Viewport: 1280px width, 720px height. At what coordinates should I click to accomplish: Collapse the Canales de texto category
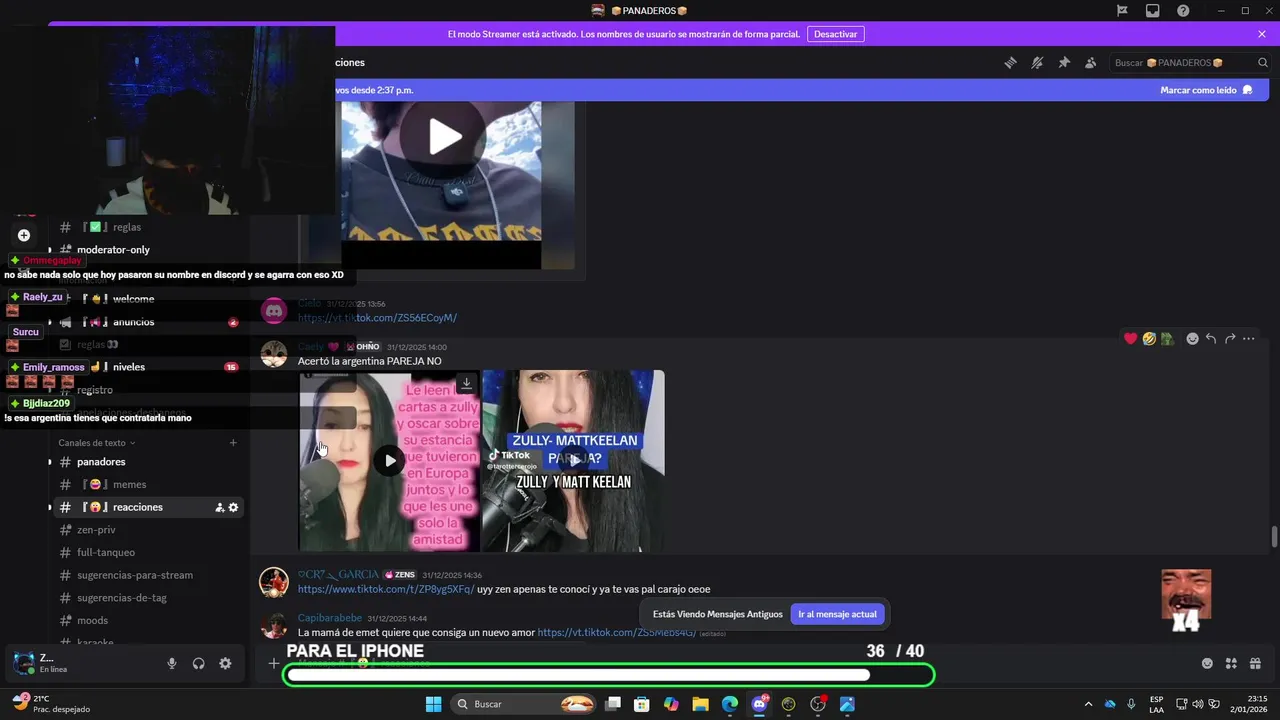pos(96,443)
